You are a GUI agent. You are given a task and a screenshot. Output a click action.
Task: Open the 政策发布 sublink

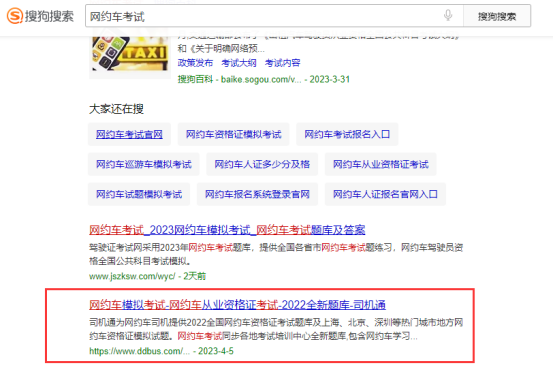[x=195, y=63]
